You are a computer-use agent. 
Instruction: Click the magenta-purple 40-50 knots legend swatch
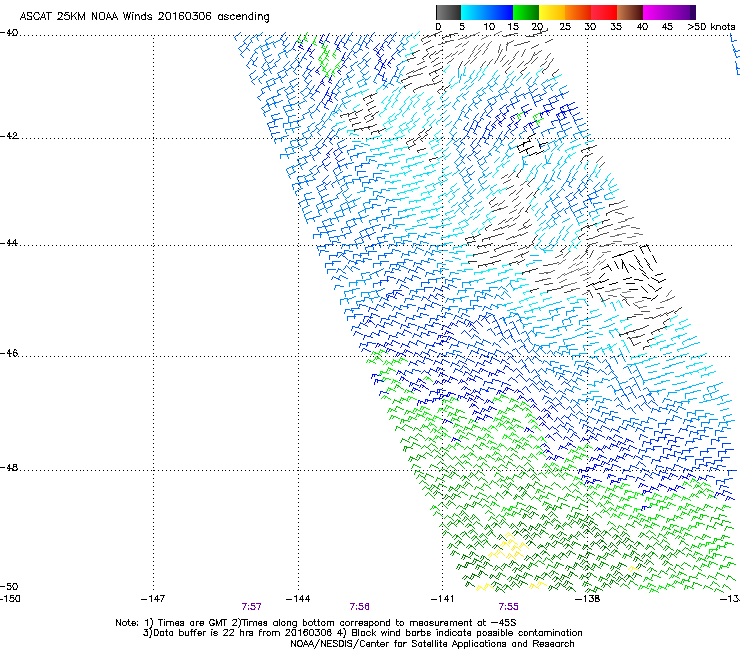pyautogui.click(x=666, y=12)
